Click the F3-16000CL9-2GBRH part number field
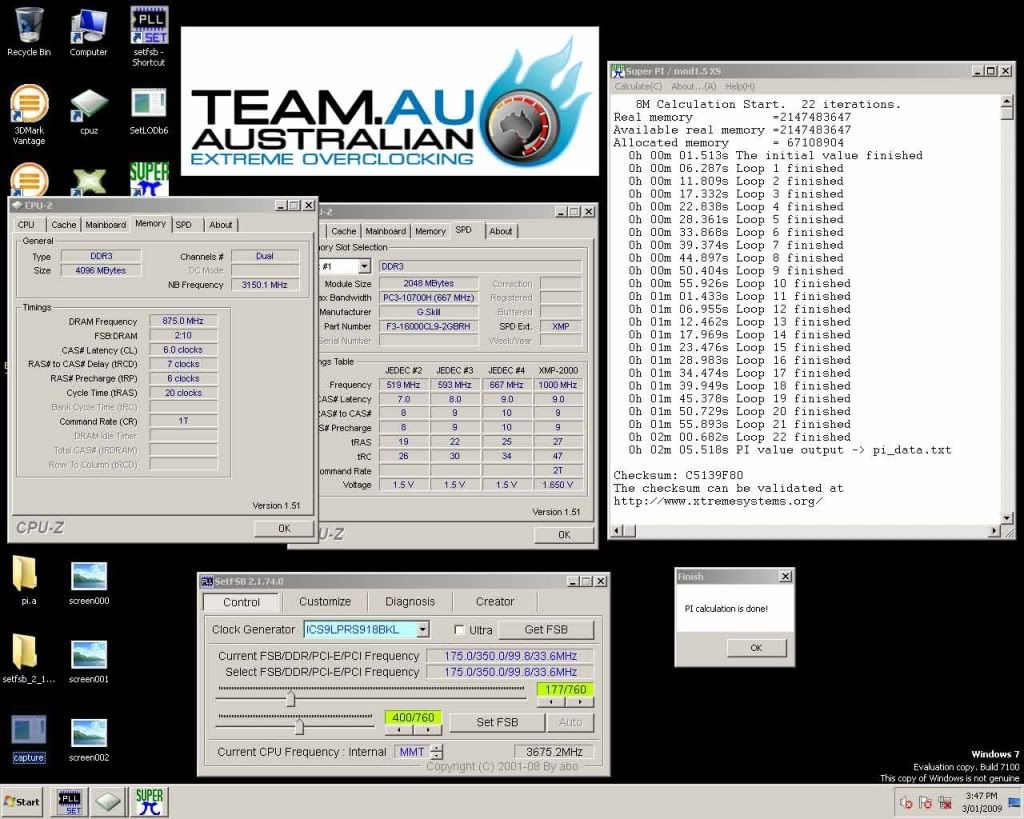 point(428,327)
